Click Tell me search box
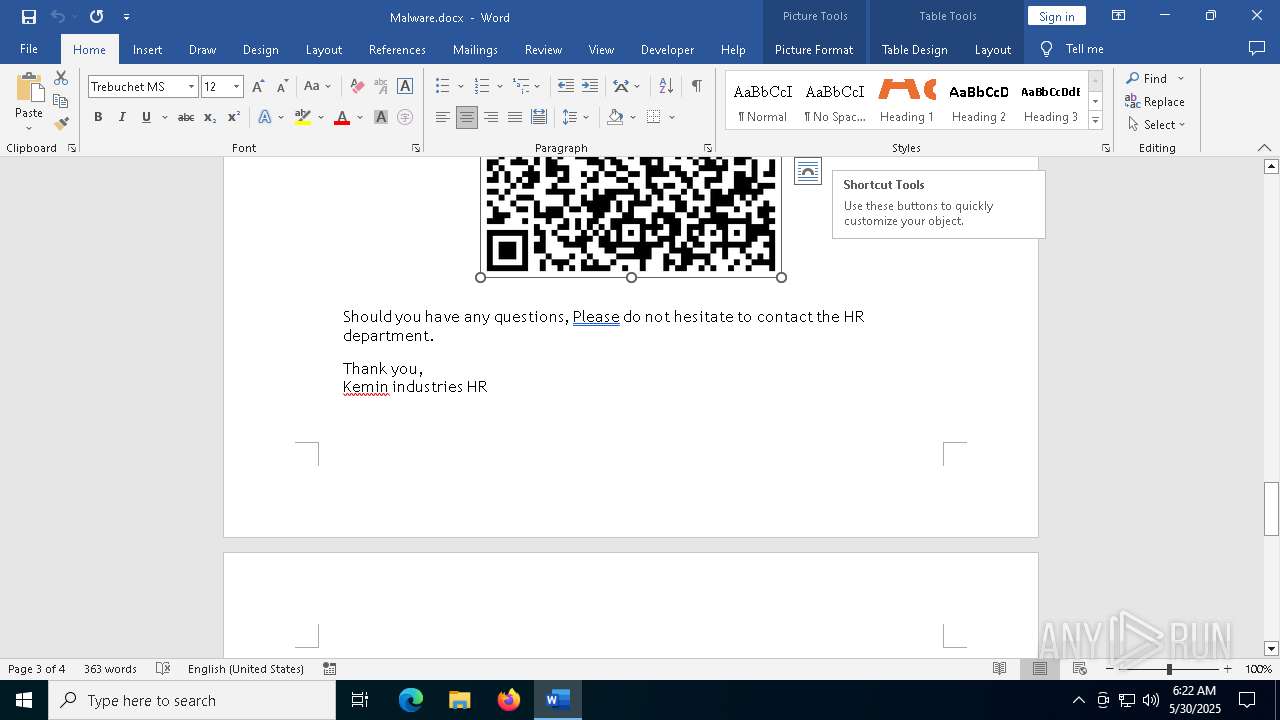This screenshot has height=720, width=1280. pos(1072,49)
